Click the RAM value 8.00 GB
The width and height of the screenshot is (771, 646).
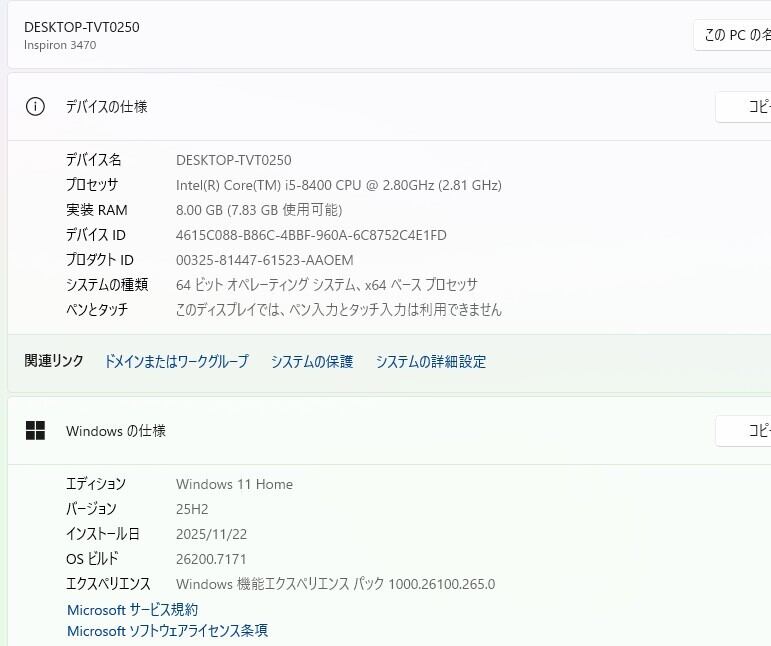pos(259,210)
